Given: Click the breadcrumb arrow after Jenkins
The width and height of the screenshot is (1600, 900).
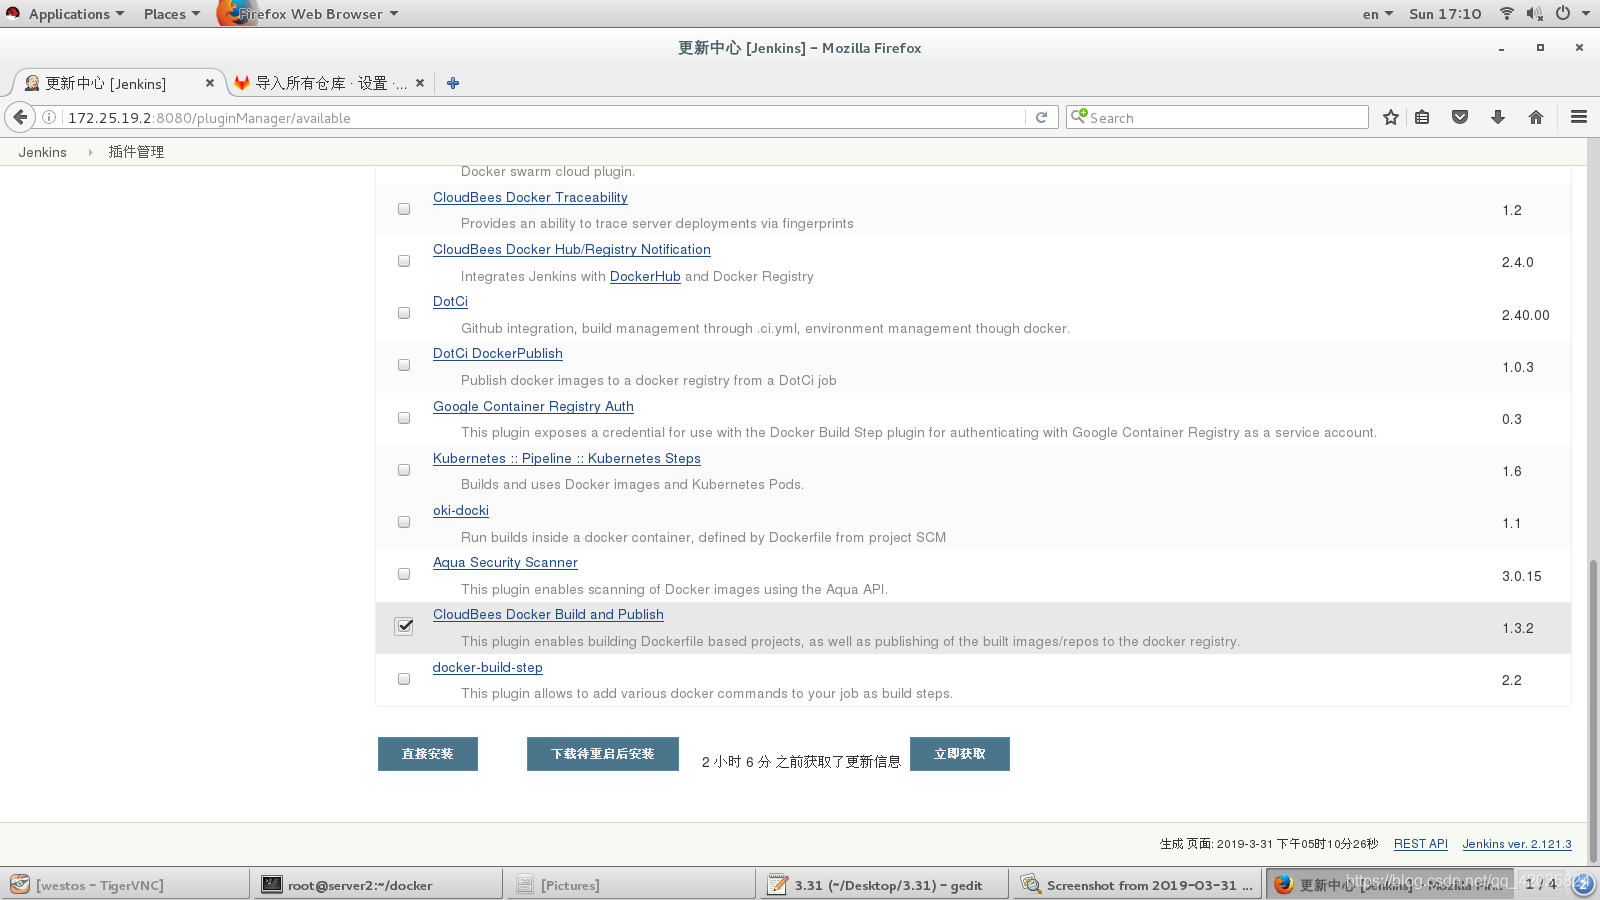Looking at the screenshot, I should coord(90,152).
